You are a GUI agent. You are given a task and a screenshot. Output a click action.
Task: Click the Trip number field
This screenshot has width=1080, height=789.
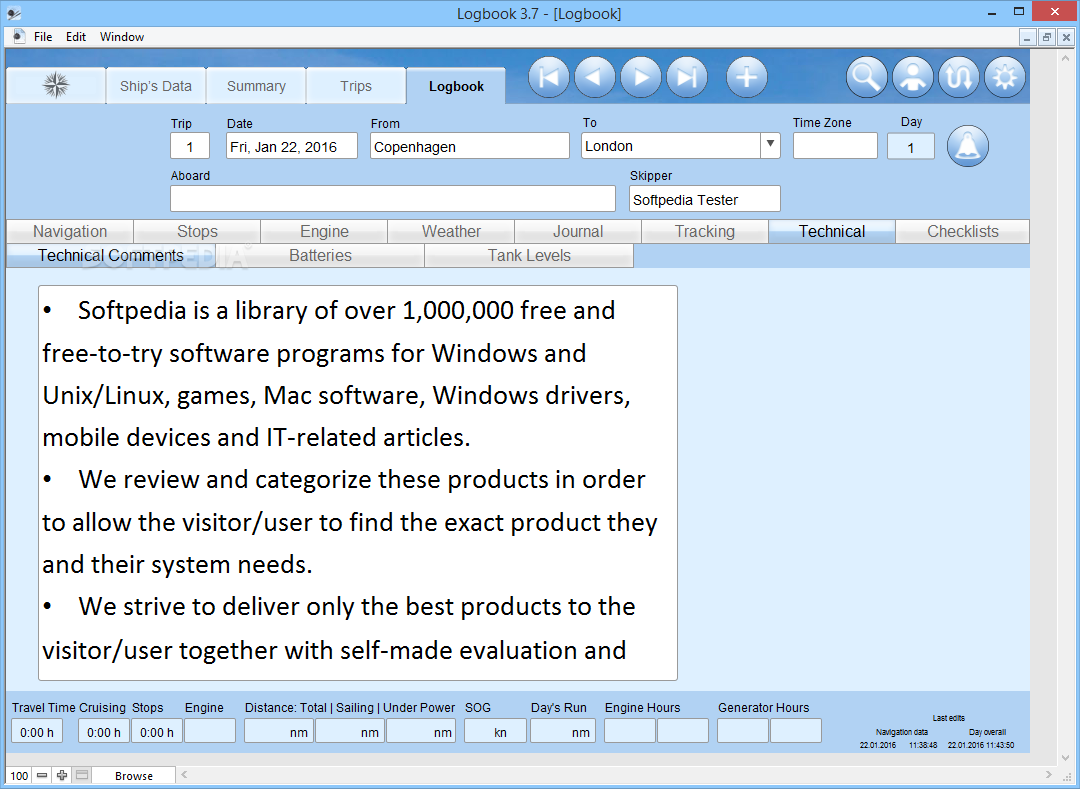click(x=190, y=146)
